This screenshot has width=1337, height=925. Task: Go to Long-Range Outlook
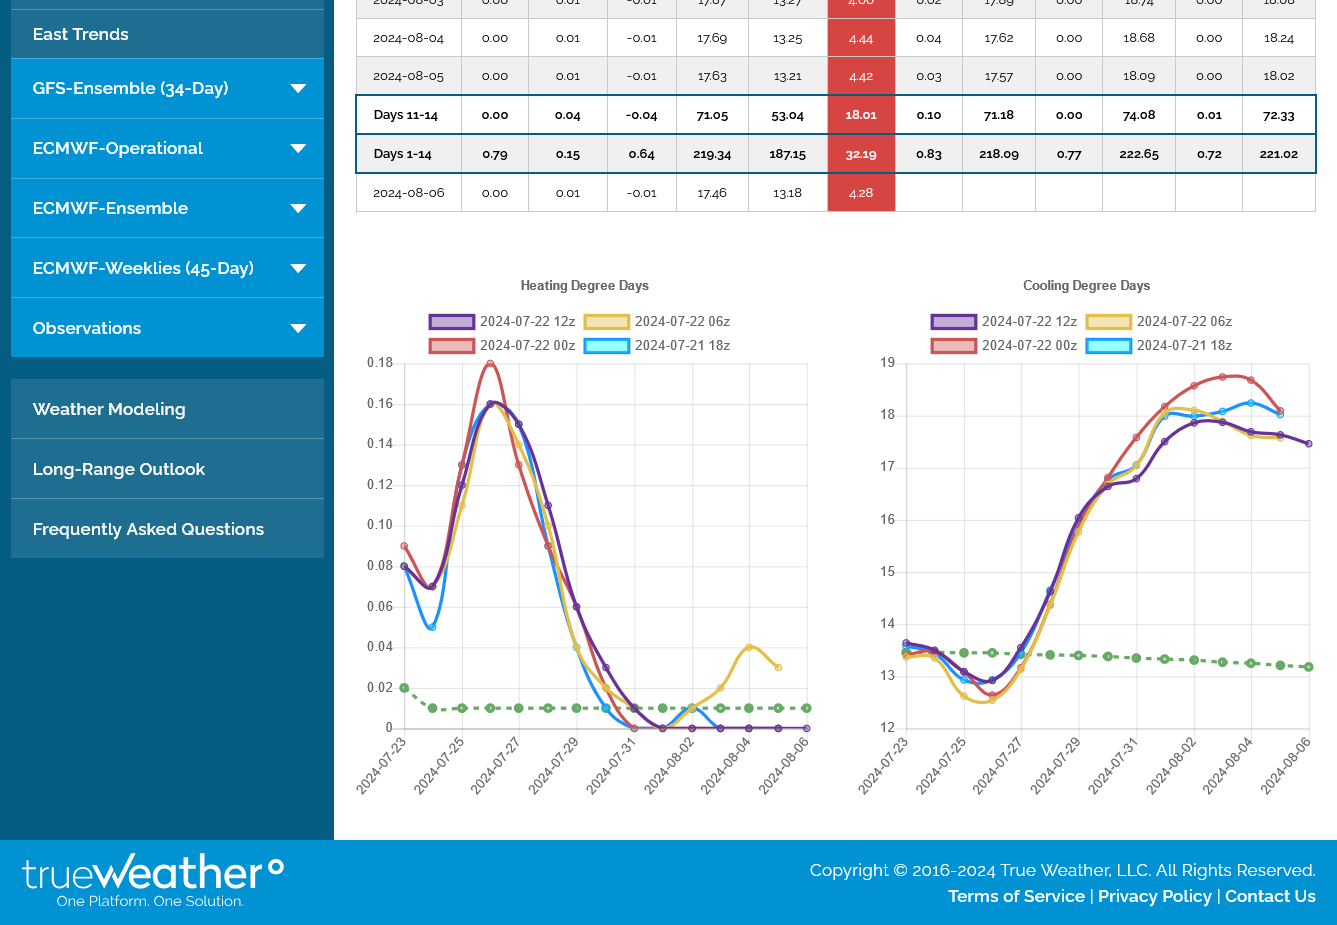(x=118, y=470)
